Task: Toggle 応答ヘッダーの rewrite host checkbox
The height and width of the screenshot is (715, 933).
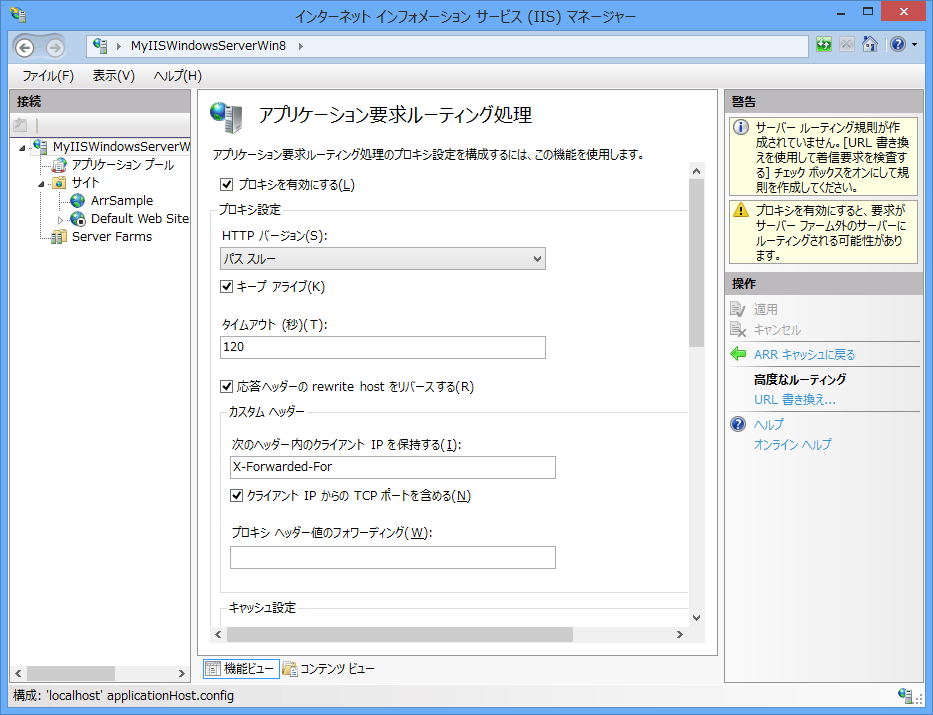Action: (x=226, y=387)
